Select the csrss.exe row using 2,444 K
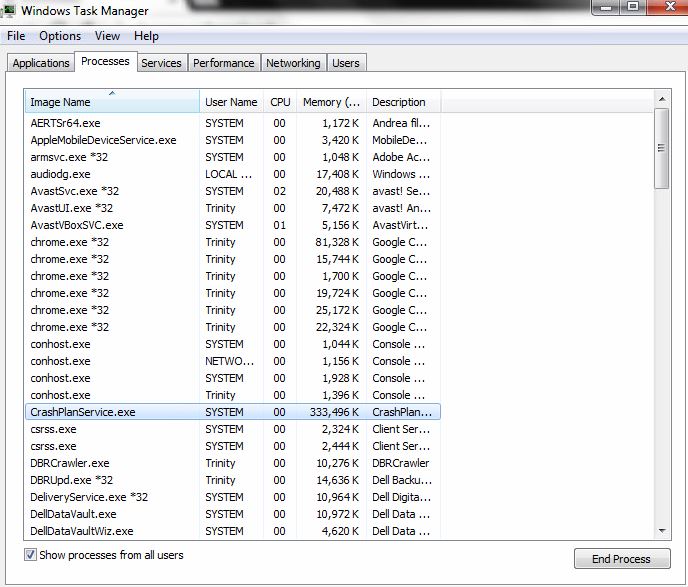688x587 pixels. pyautogui.click(x=233, y=446)
